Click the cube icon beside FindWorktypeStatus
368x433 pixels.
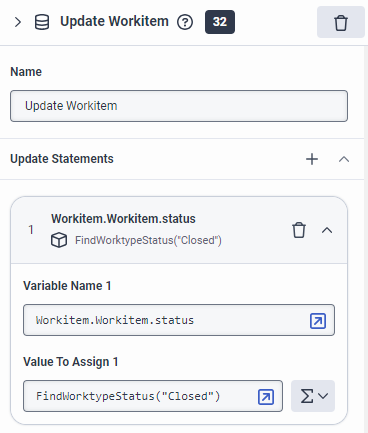pyautogui.click(x=59, y=240)
